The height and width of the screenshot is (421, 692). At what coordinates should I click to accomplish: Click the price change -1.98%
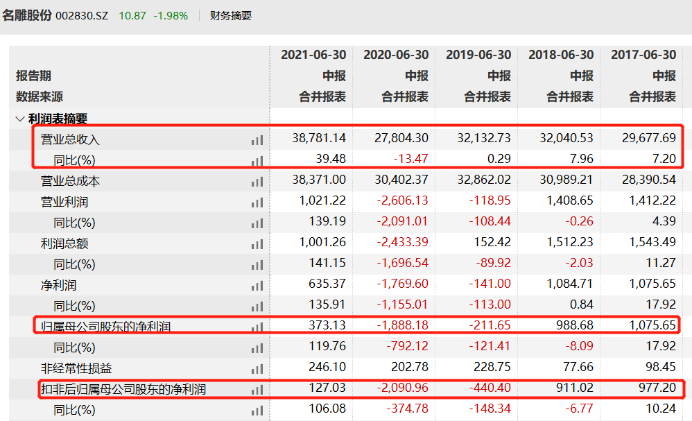171,16
